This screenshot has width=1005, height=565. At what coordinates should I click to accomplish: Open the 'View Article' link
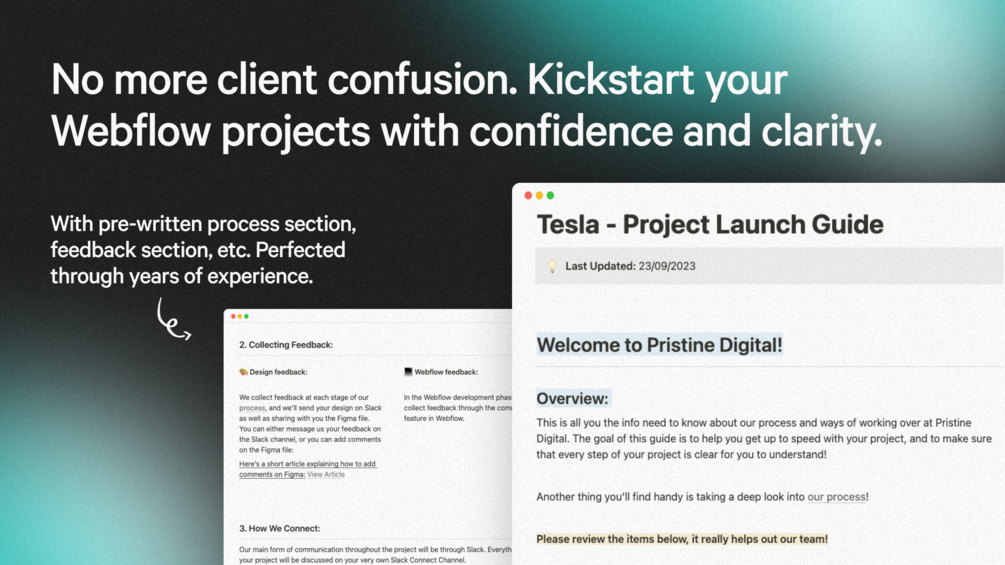coord(326,475)
